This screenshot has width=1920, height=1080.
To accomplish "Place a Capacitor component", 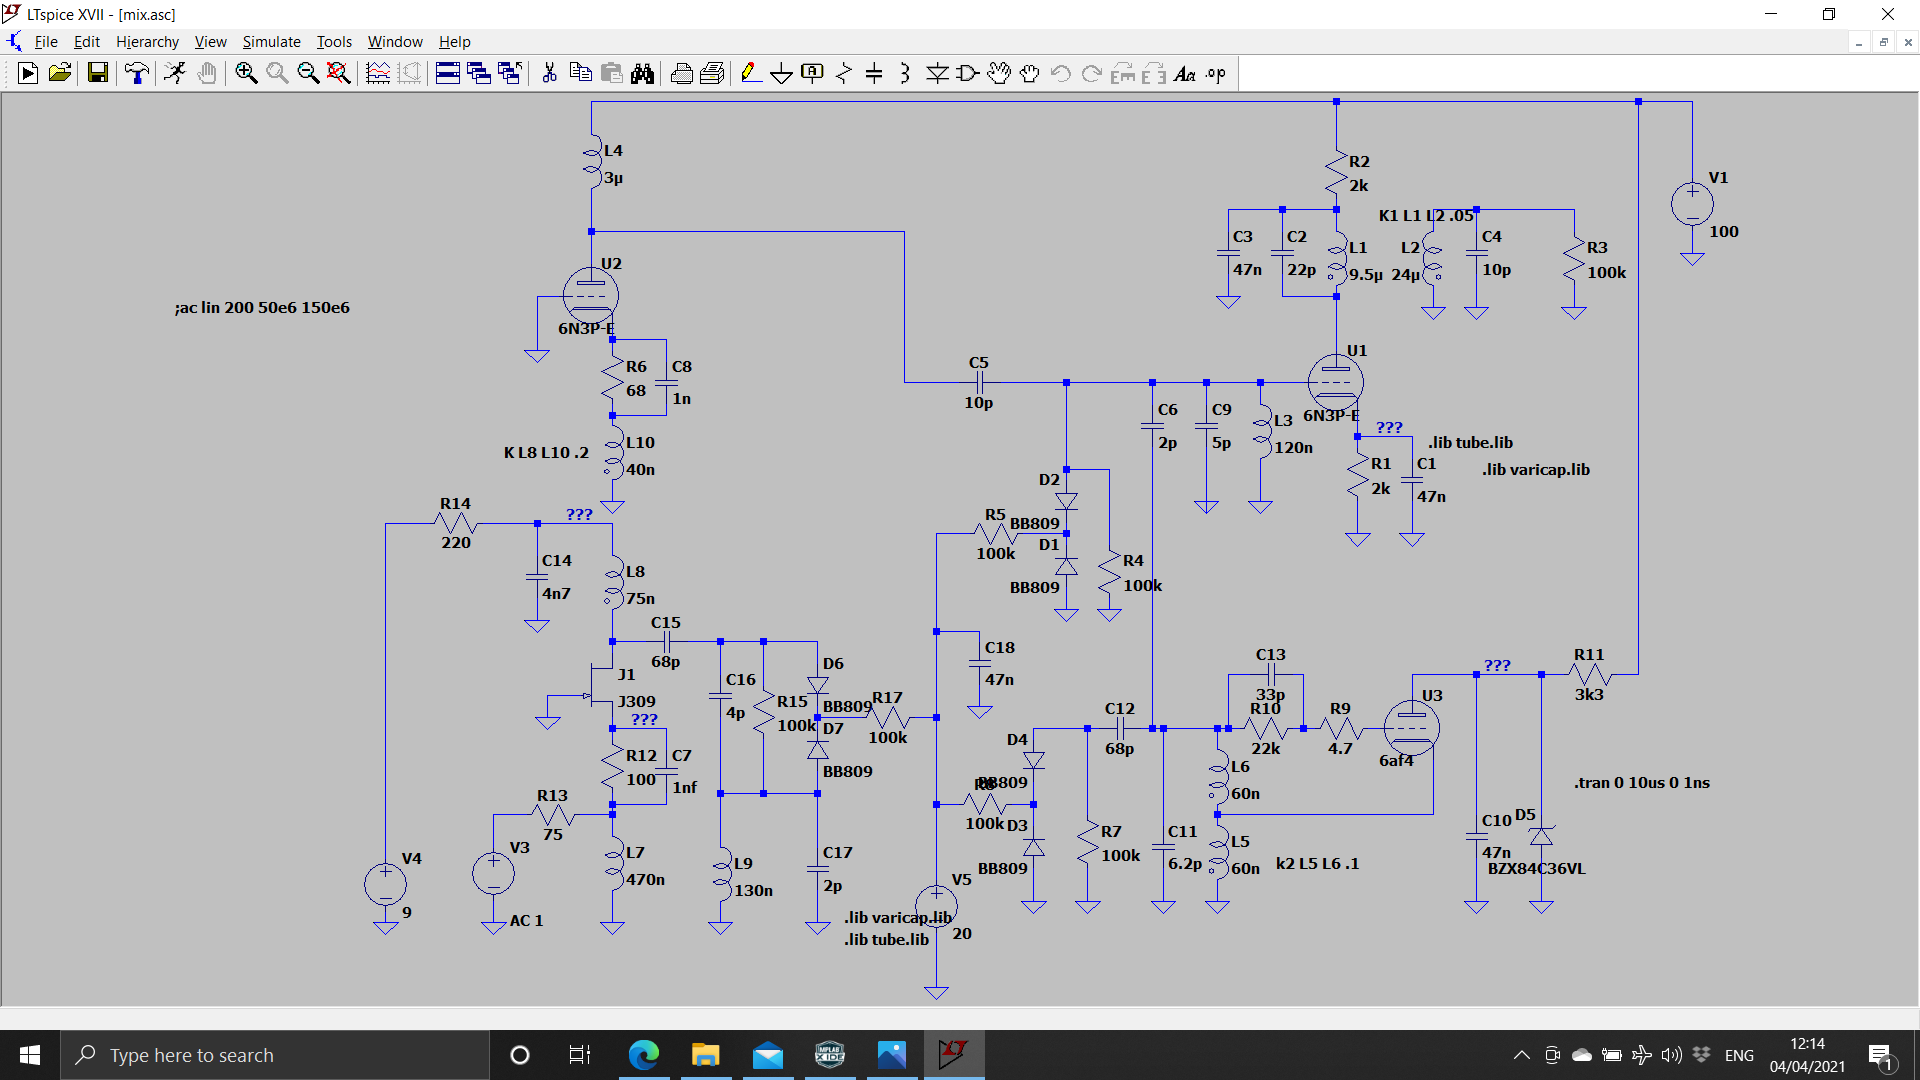I will pyautogui.click(x=874, y=73).
